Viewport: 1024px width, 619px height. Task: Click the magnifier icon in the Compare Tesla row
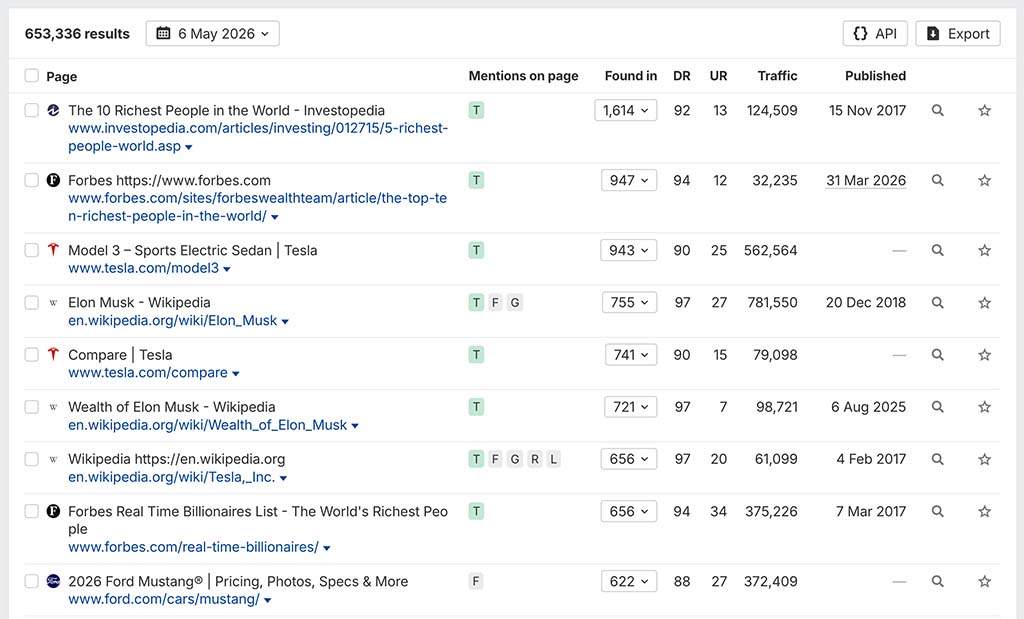[x=937, y=355]
